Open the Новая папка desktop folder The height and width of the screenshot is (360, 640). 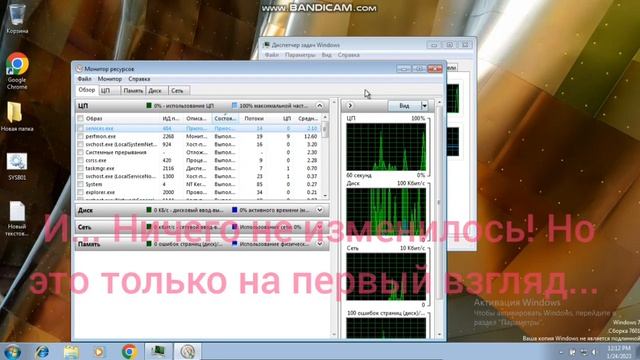click(x=17, y=116)
